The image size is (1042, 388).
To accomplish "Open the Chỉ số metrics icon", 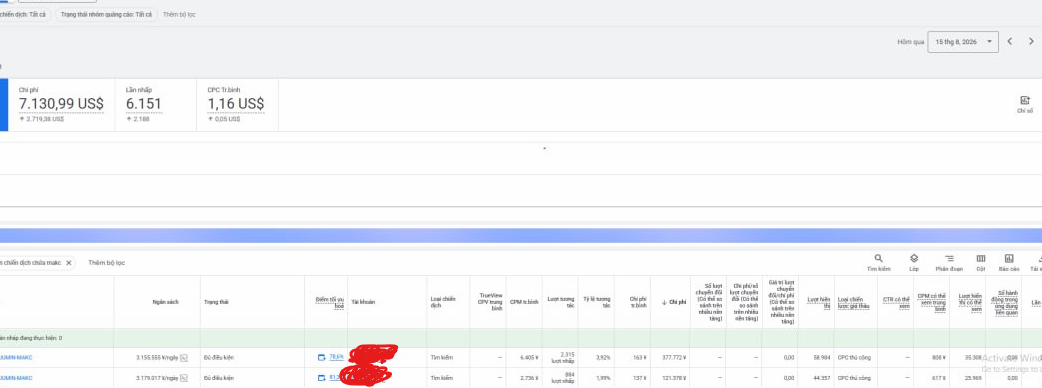I will pyautogui.click(x=1025, y=104).
